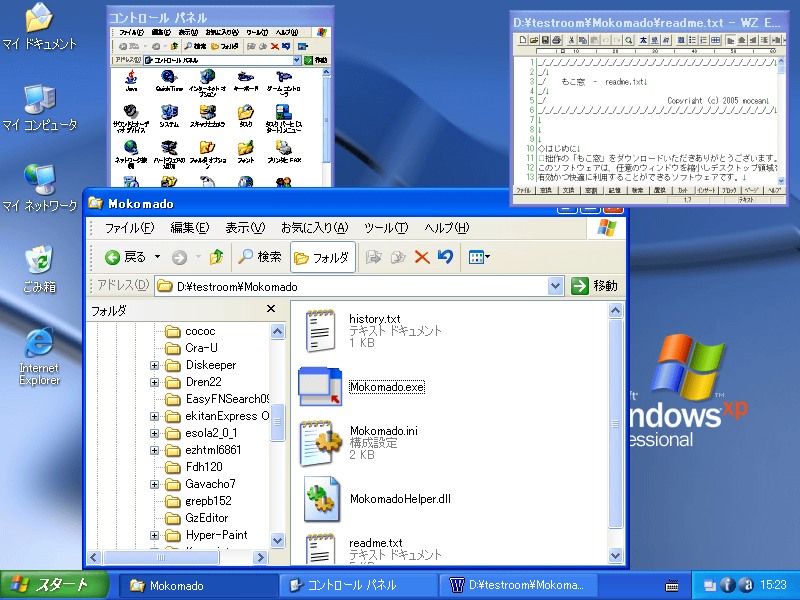Click the new document icon in WZ Editor
800x600 pixels.
(x=522, y=40)
